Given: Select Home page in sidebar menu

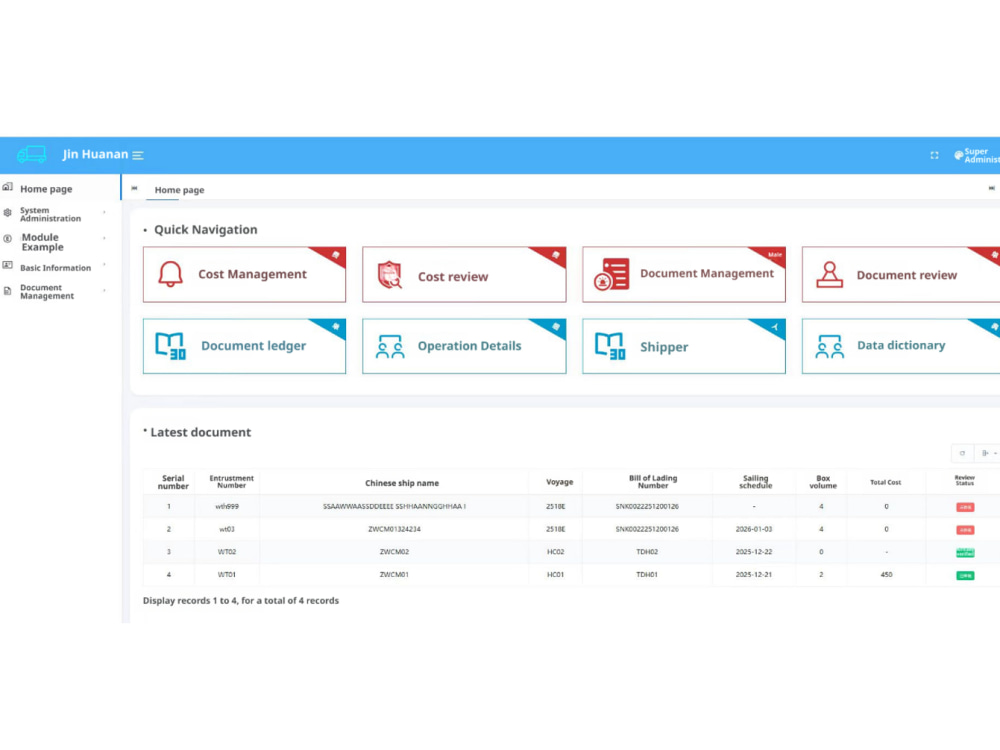Looking at the screenshot, I should (60, 188).
